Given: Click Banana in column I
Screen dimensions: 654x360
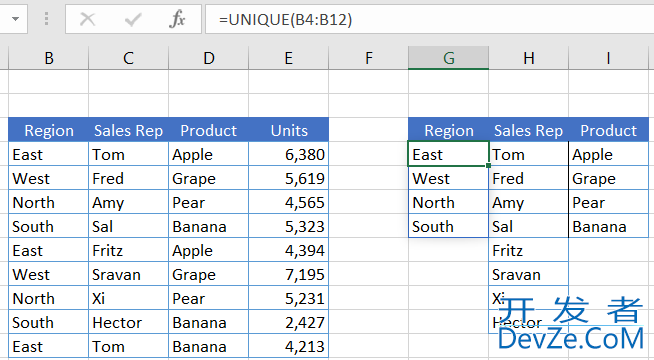Looking at the screenshot, I should pos(609,227).
